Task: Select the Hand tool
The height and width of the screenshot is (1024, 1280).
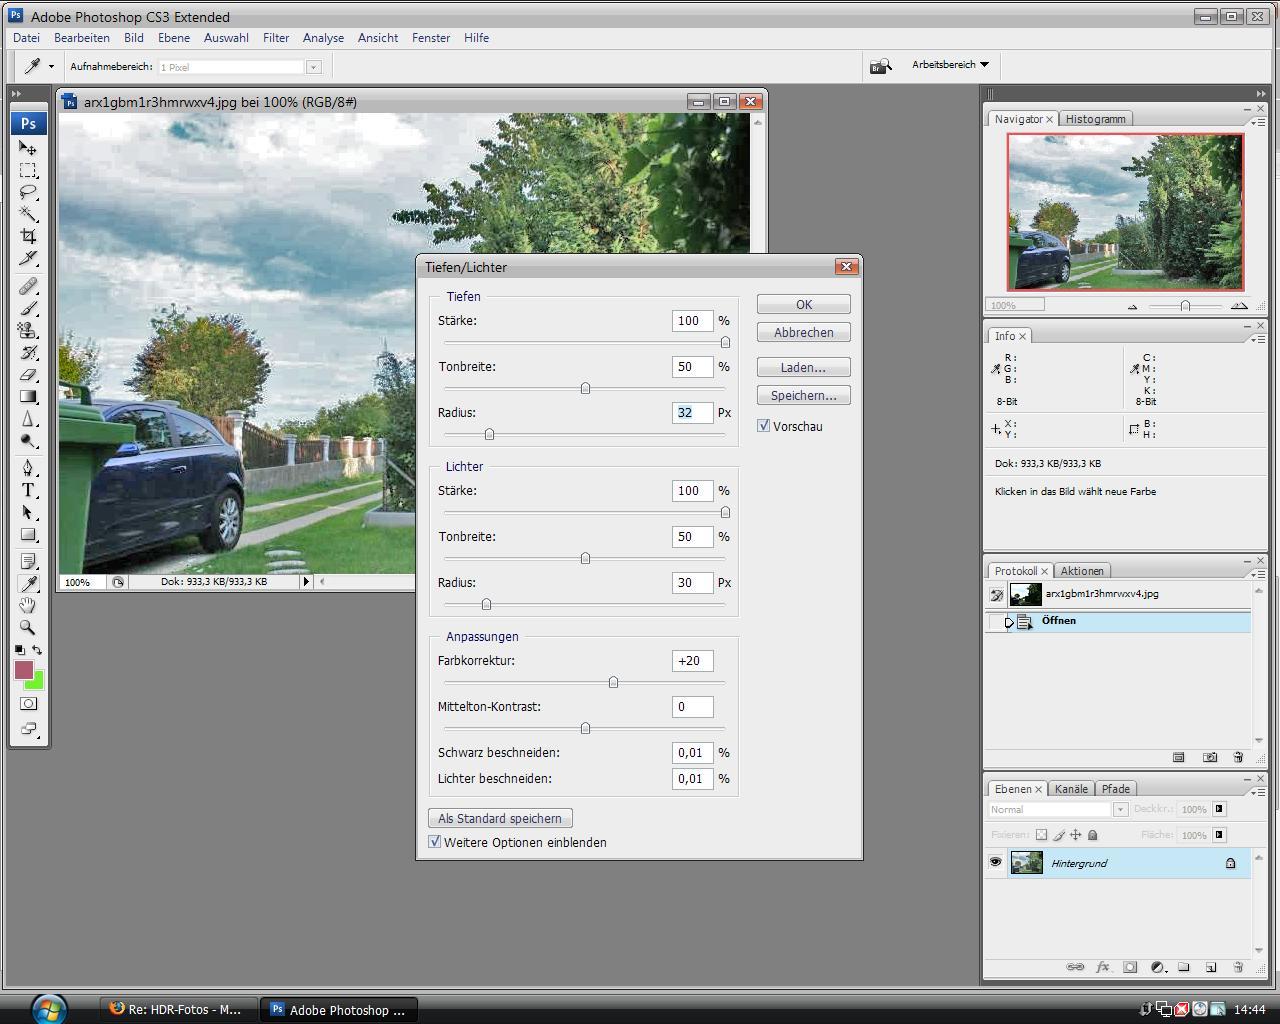Action: point(28,605)
